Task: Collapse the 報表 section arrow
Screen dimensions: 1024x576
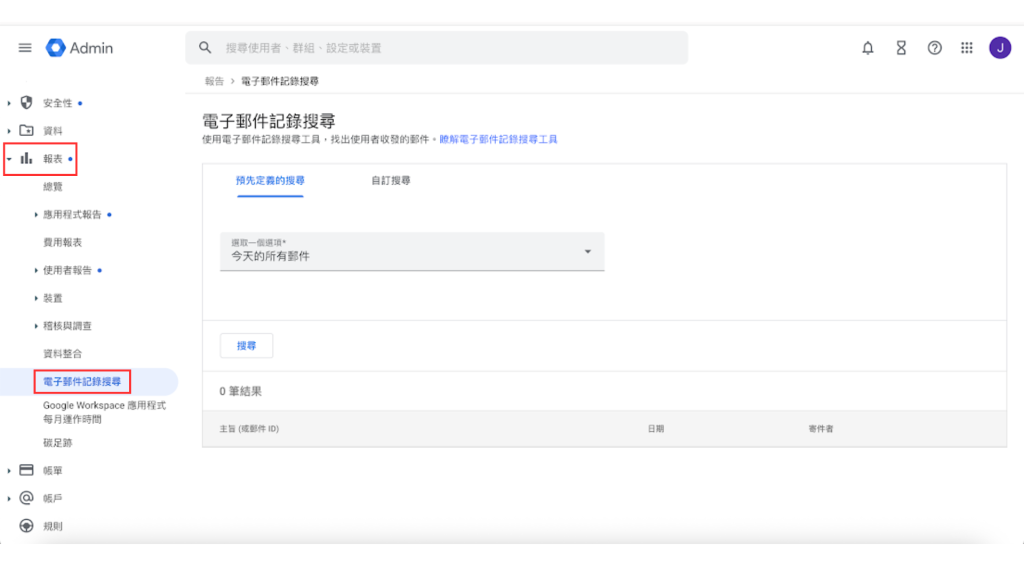Action: pyautogui.click(x=9, y=159)
